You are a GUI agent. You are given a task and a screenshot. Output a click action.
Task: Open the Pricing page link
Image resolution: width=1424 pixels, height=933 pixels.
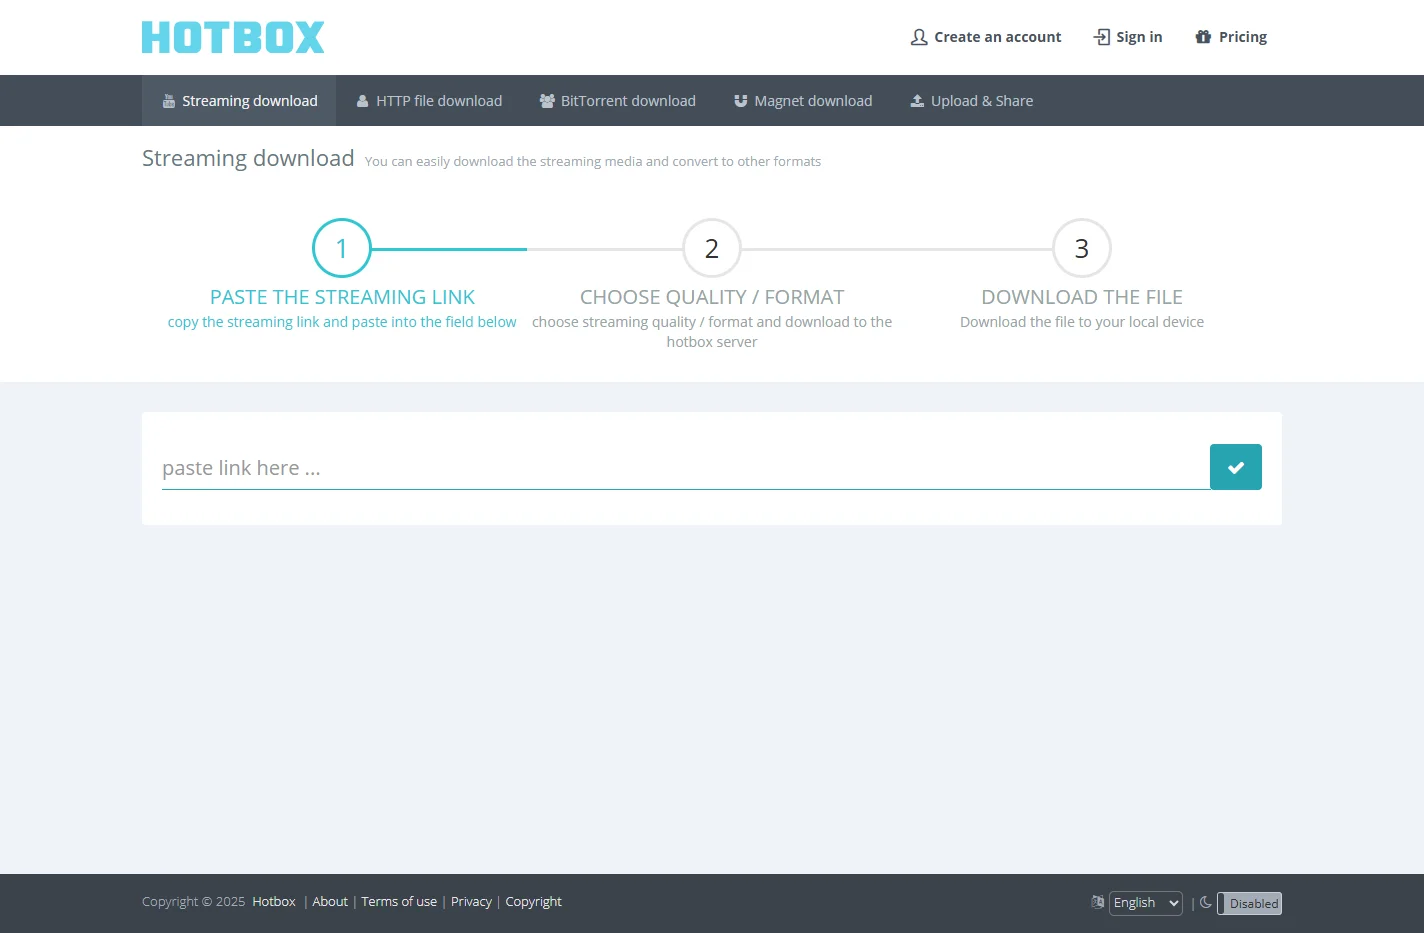pos(1231,37)
